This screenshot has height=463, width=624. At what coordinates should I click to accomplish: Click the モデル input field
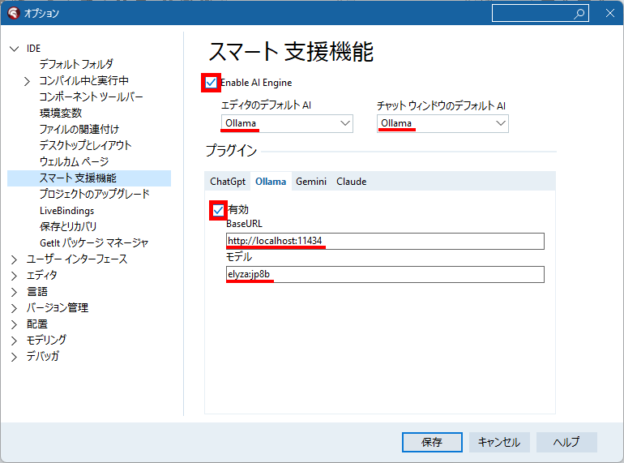pos(385,275)
